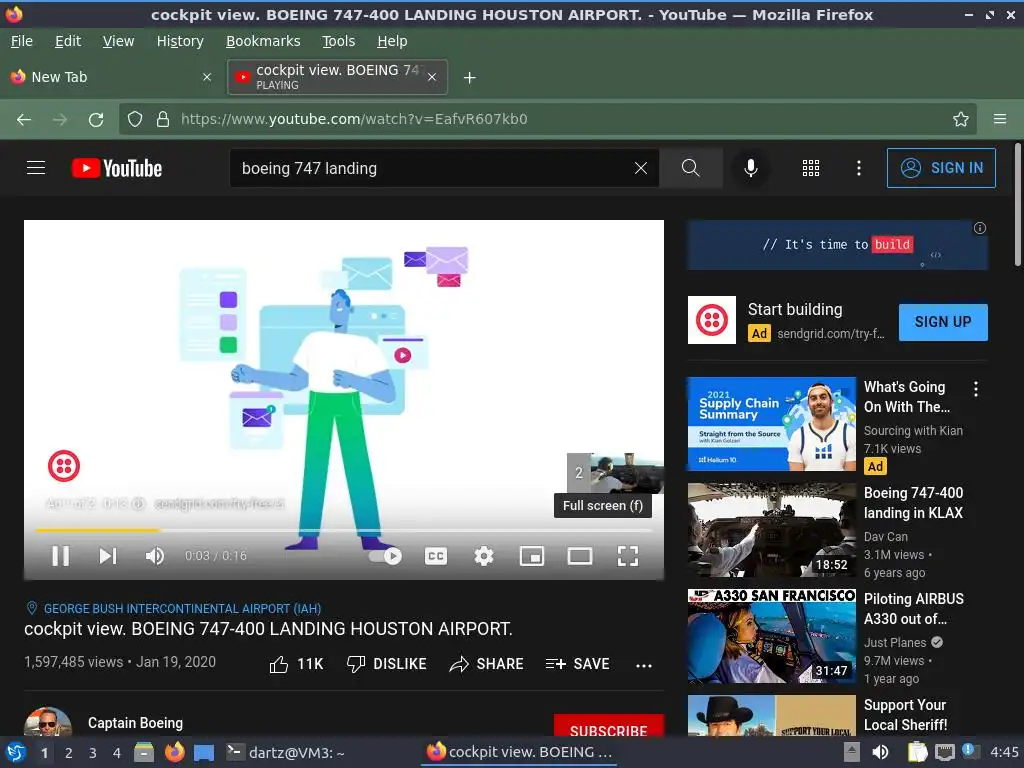This screenshot has height=768, width=1024.
Task: Open the Captain Boeing channel
Action: pos(135,723)
